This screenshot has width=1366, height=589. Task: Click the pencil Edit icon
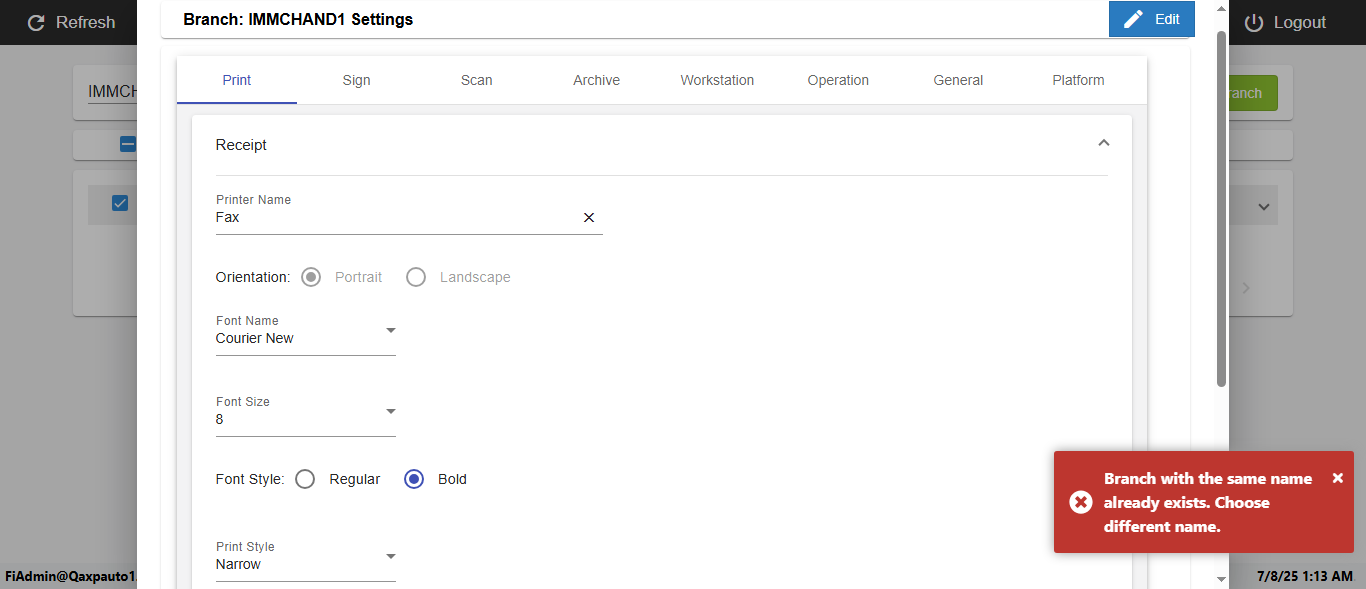pos(1133,19)
